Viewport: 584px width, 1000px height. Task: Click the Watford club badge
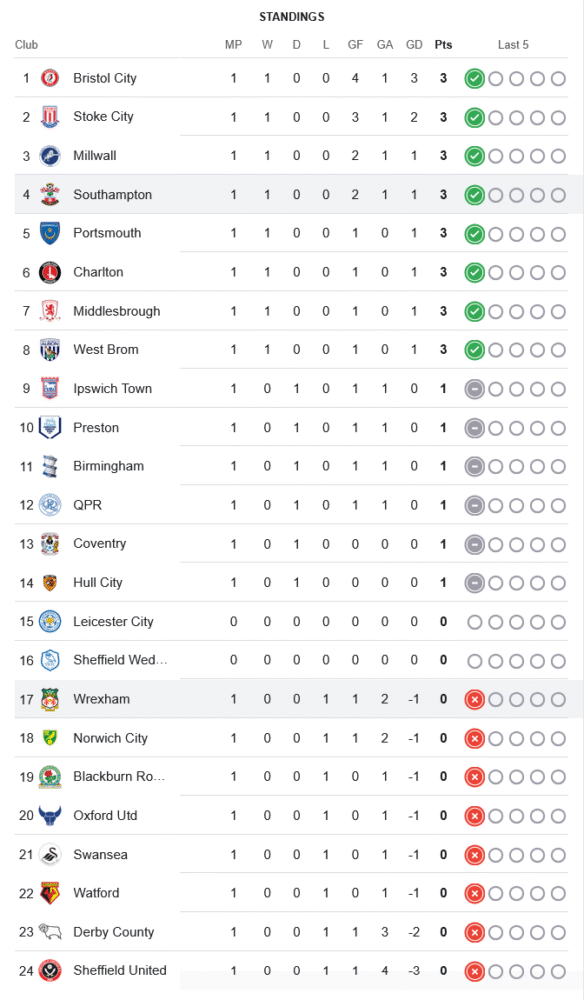(50, 893)
